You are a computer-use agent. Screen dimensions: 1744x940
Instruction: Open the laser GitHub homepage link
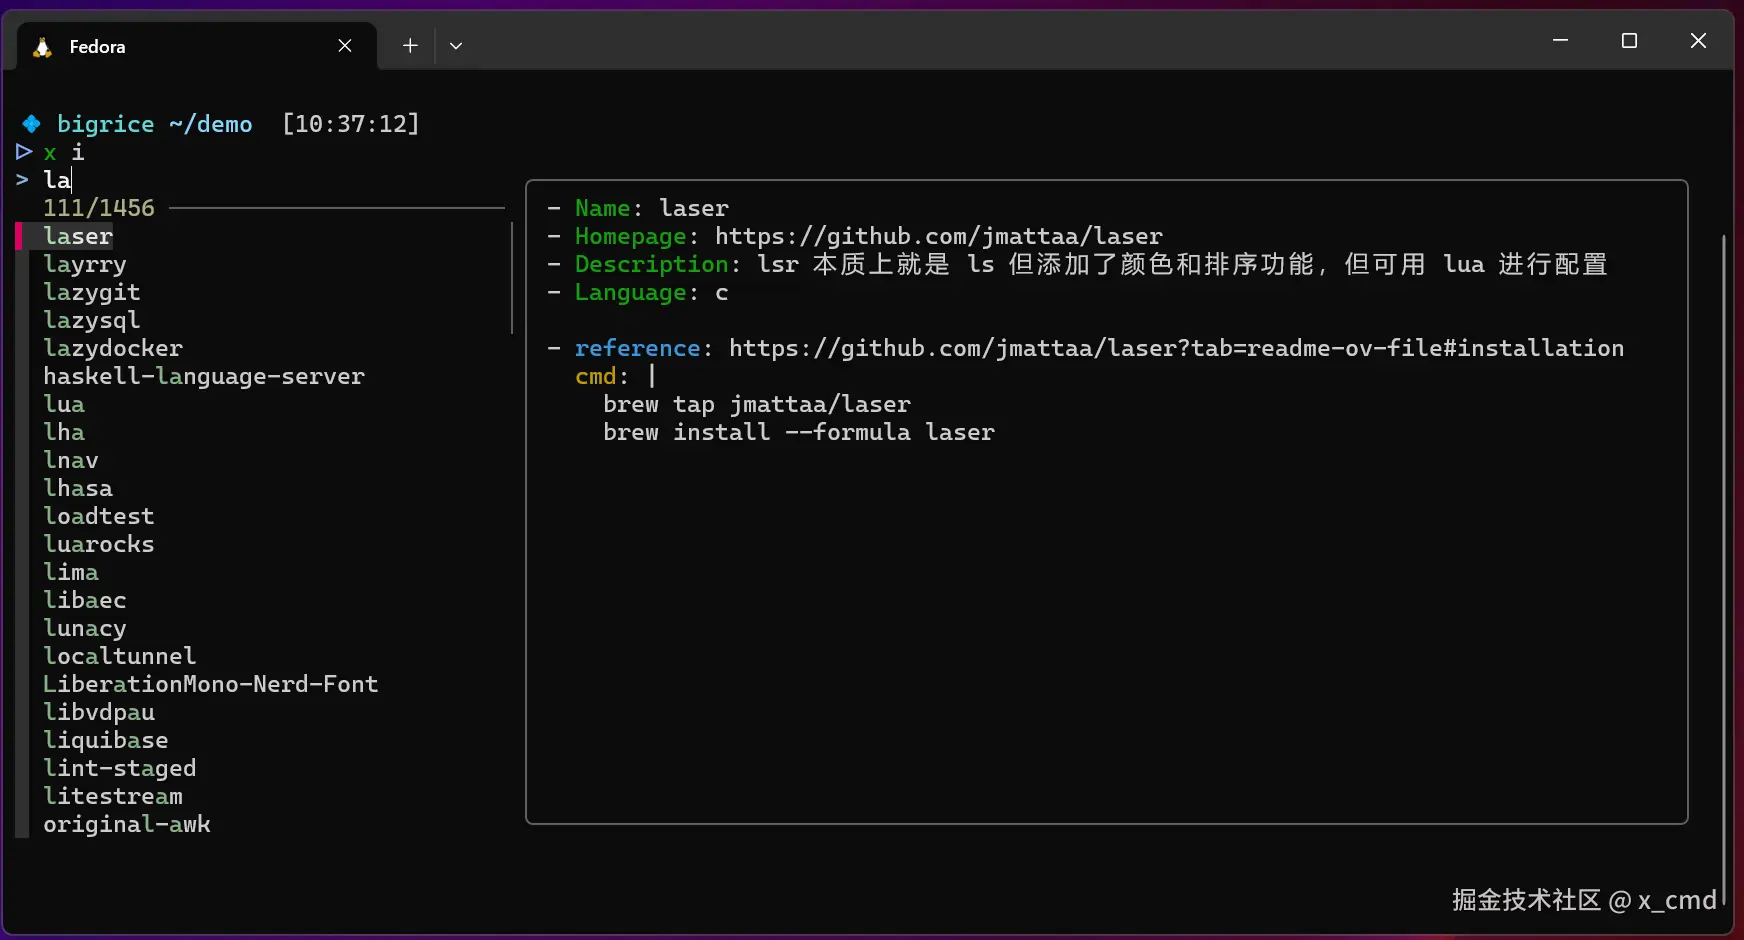[938, 236]
